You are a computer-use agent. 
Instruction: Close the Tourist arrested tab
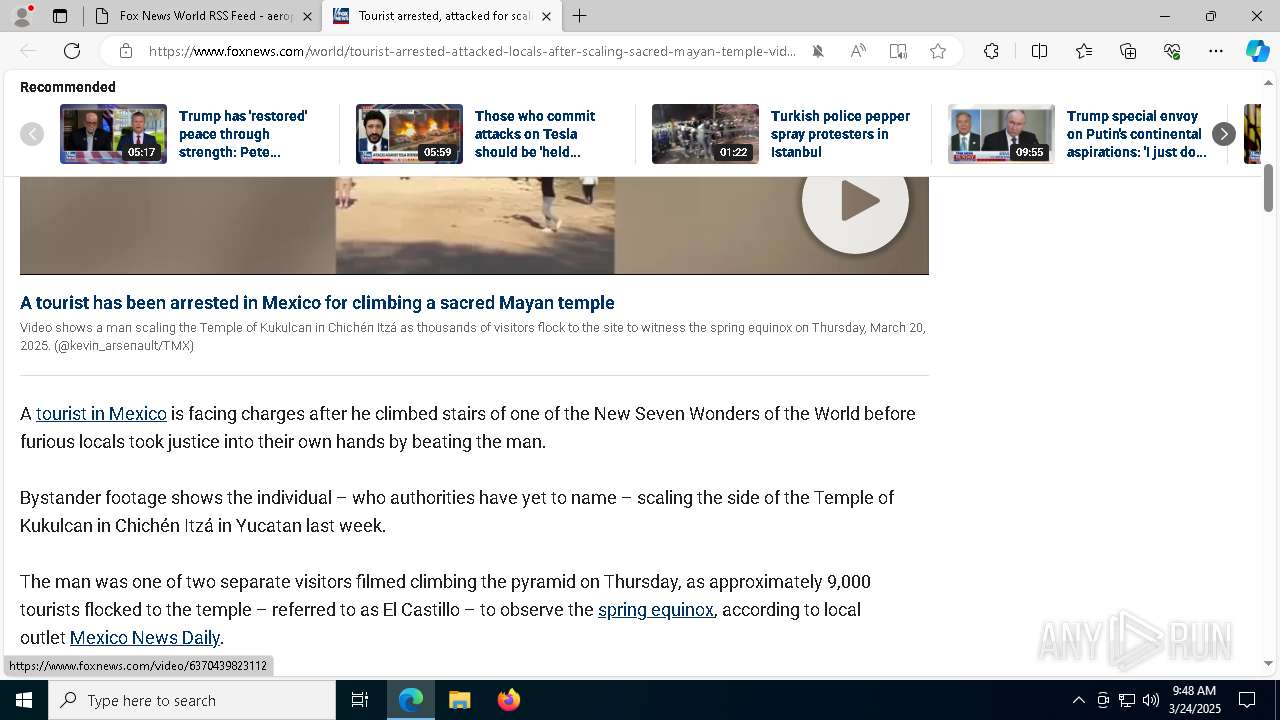click(546, 16)
